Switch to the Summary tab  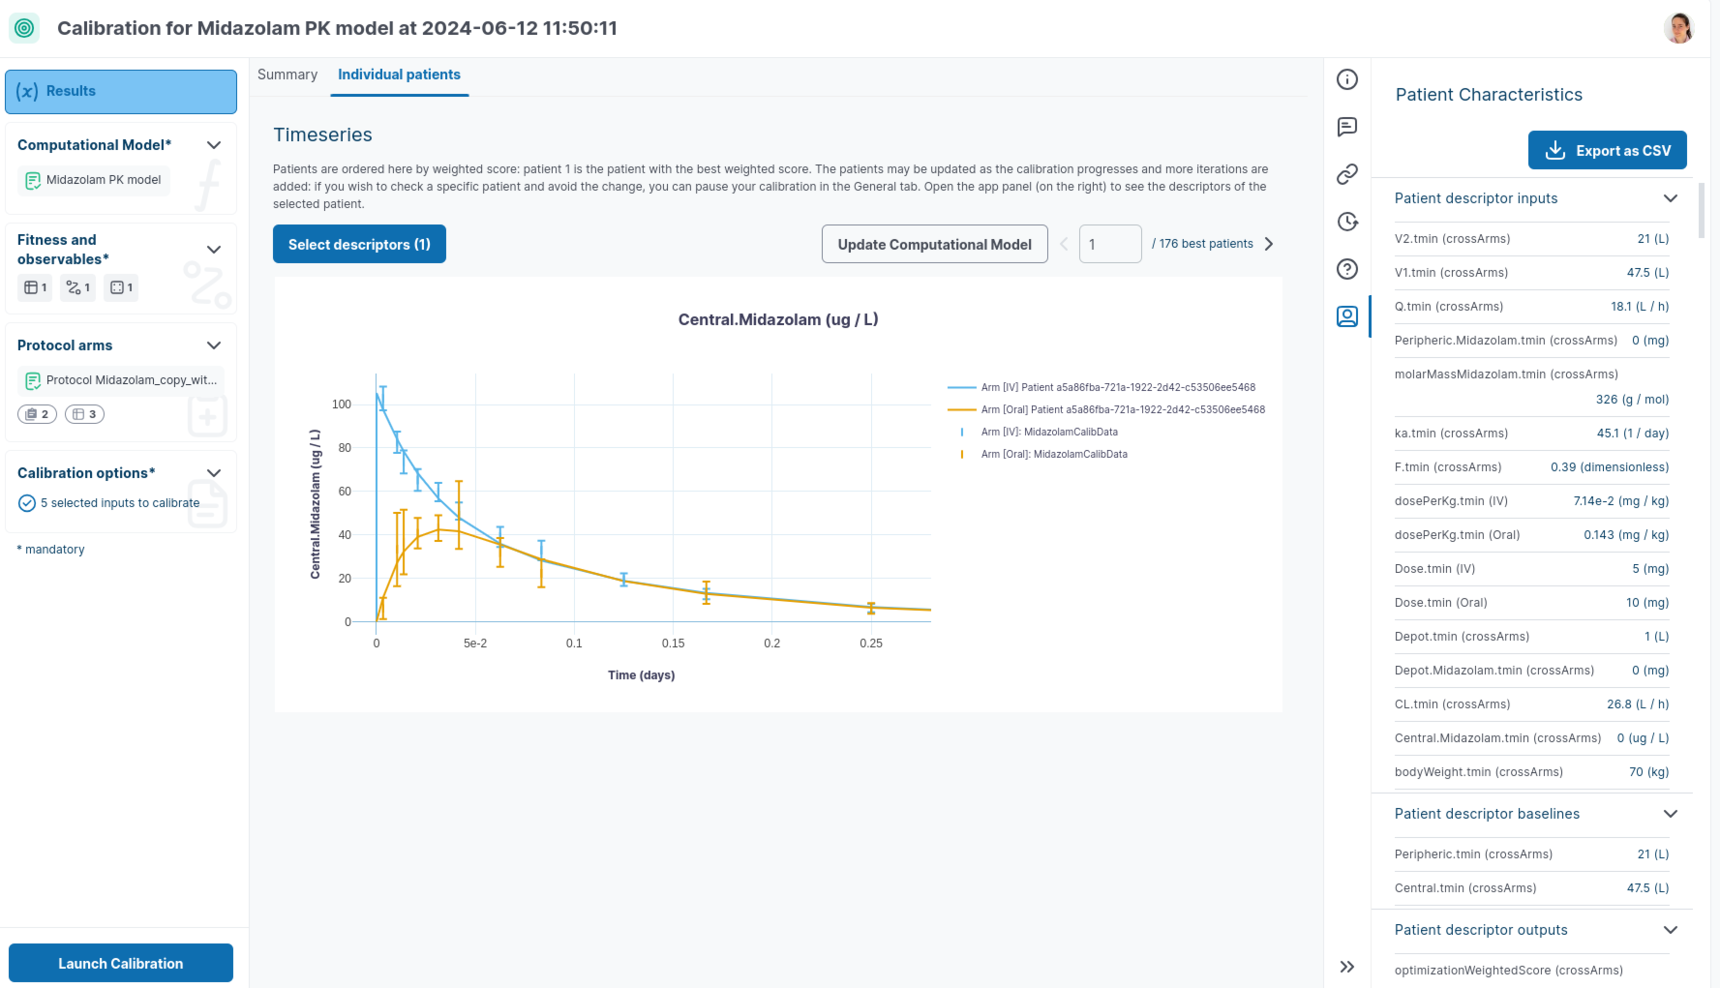287,75
